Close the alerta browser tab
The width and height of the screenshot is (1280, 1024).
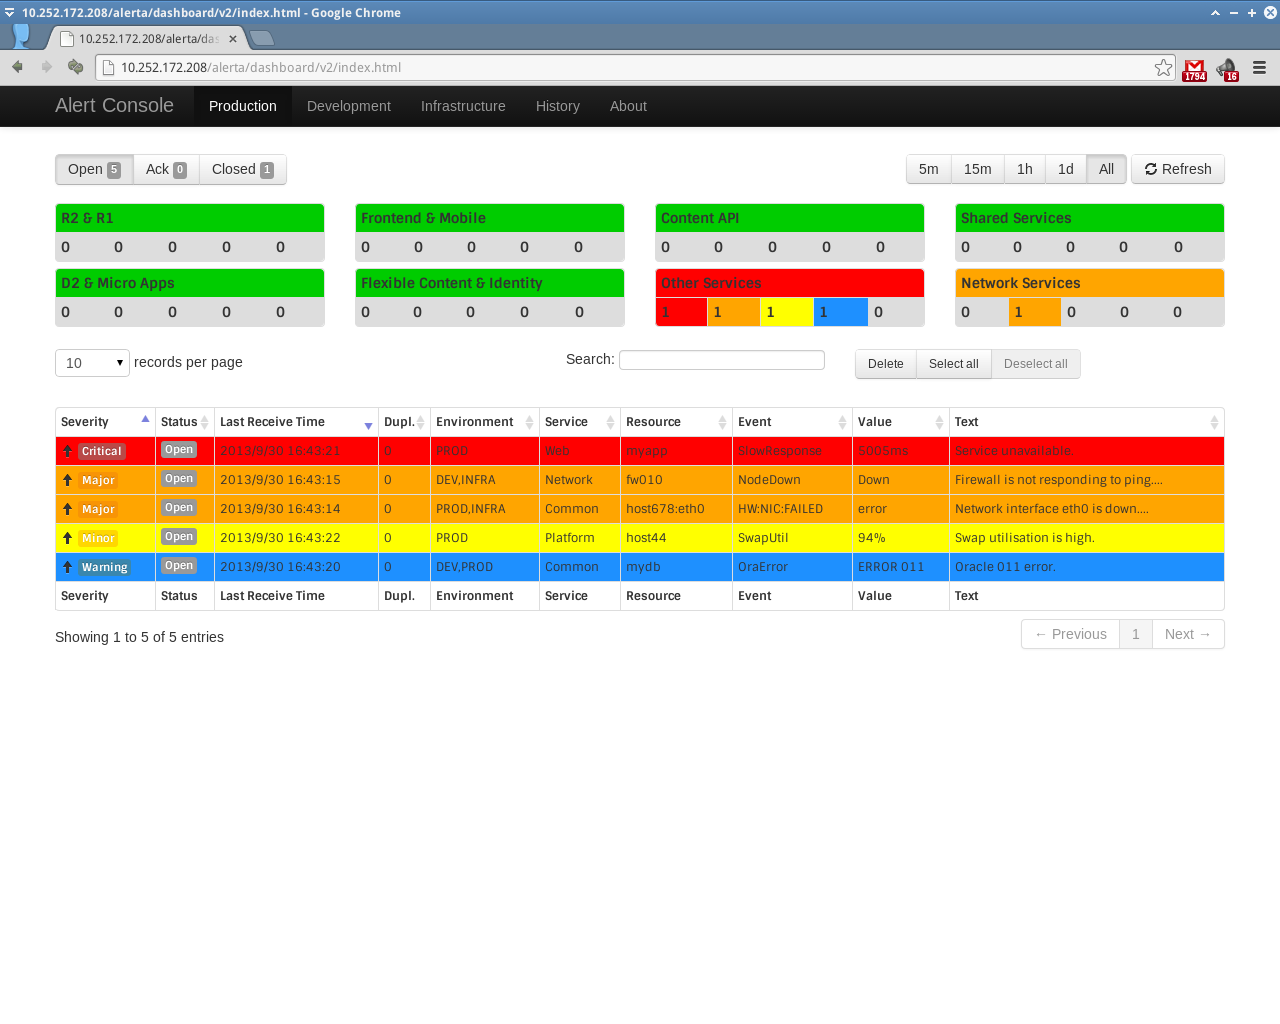[x=233, y=39]
